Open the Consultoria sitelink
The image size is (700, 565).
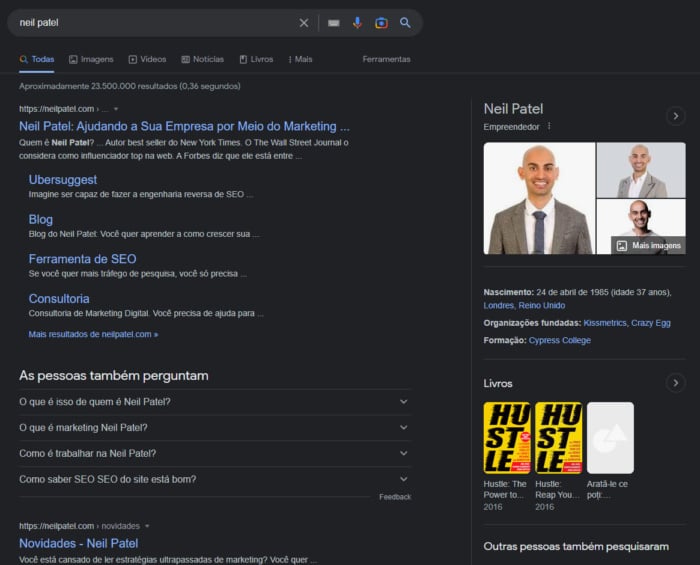pos(59,299)
